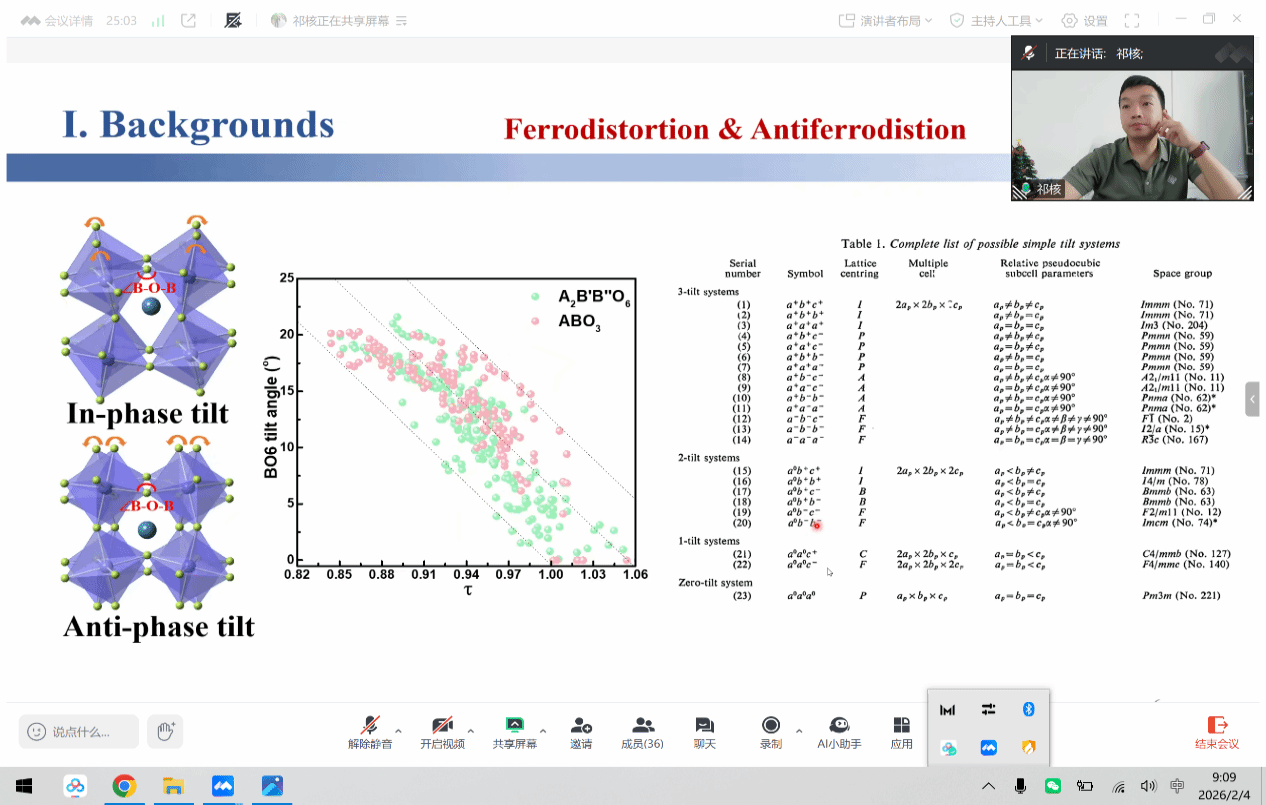Viewport: 1266px width, 805px height.
Task: Open the 会议详情 meeting details
Action: point(64,20)
